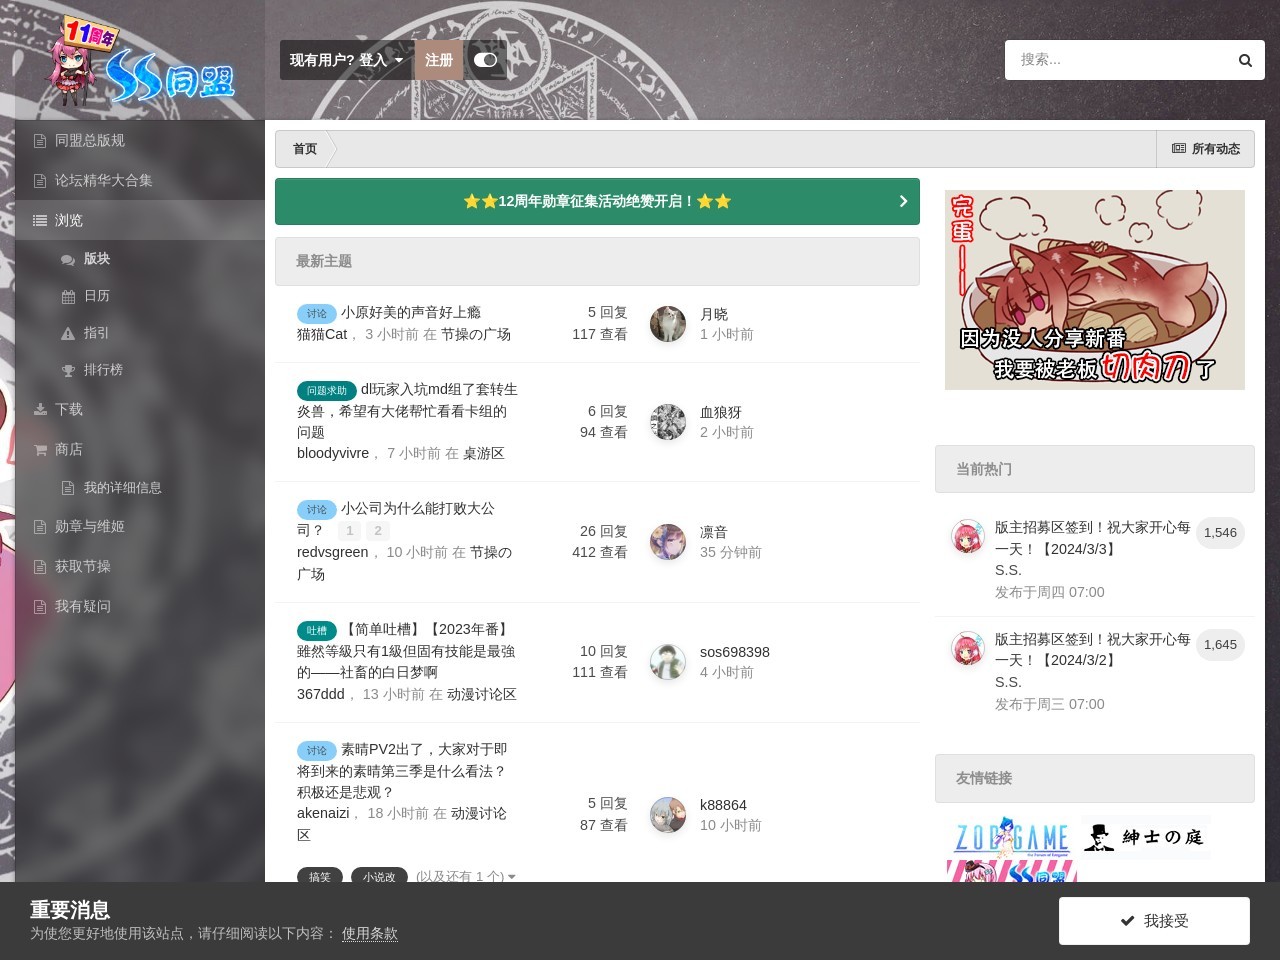Click the 下载 download icon in sidebar
Screen dimensions: 1280x960
coord(40,409)
